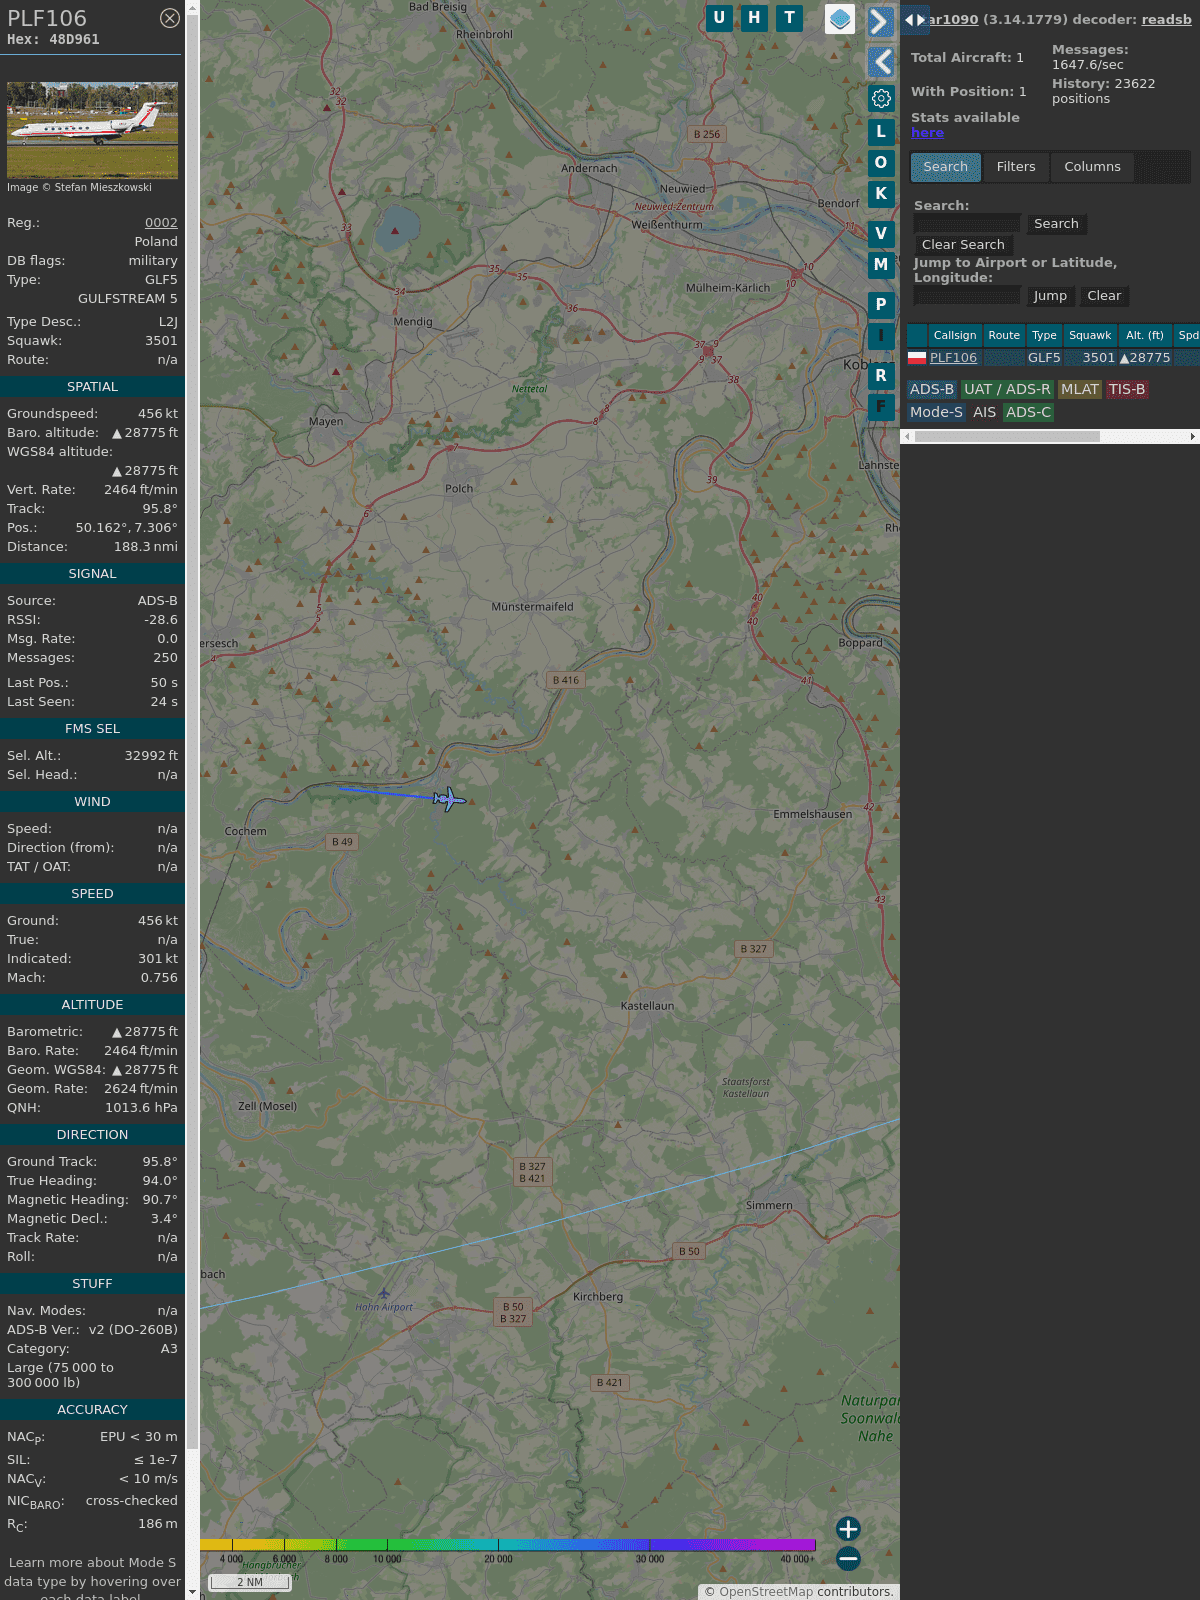
Task: Toggle the H map button
Action: tap(754, 18)
